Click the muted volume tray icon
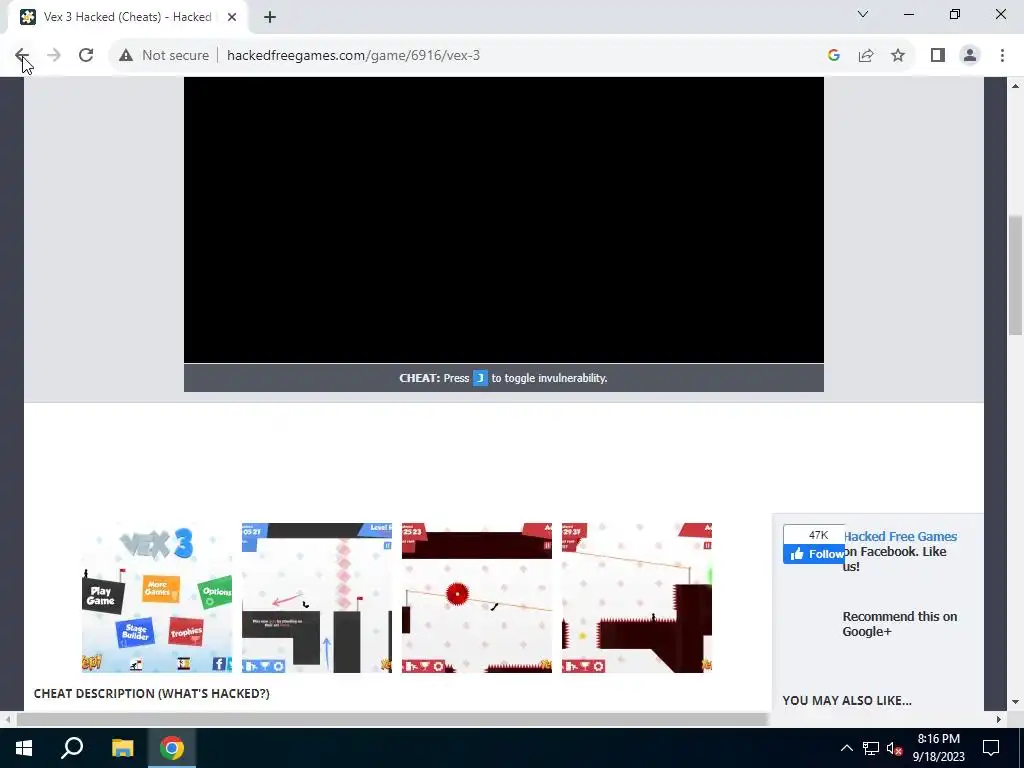Image resolution: width=1024 pixels, height=768 pixels. click(x=895, y=748)
